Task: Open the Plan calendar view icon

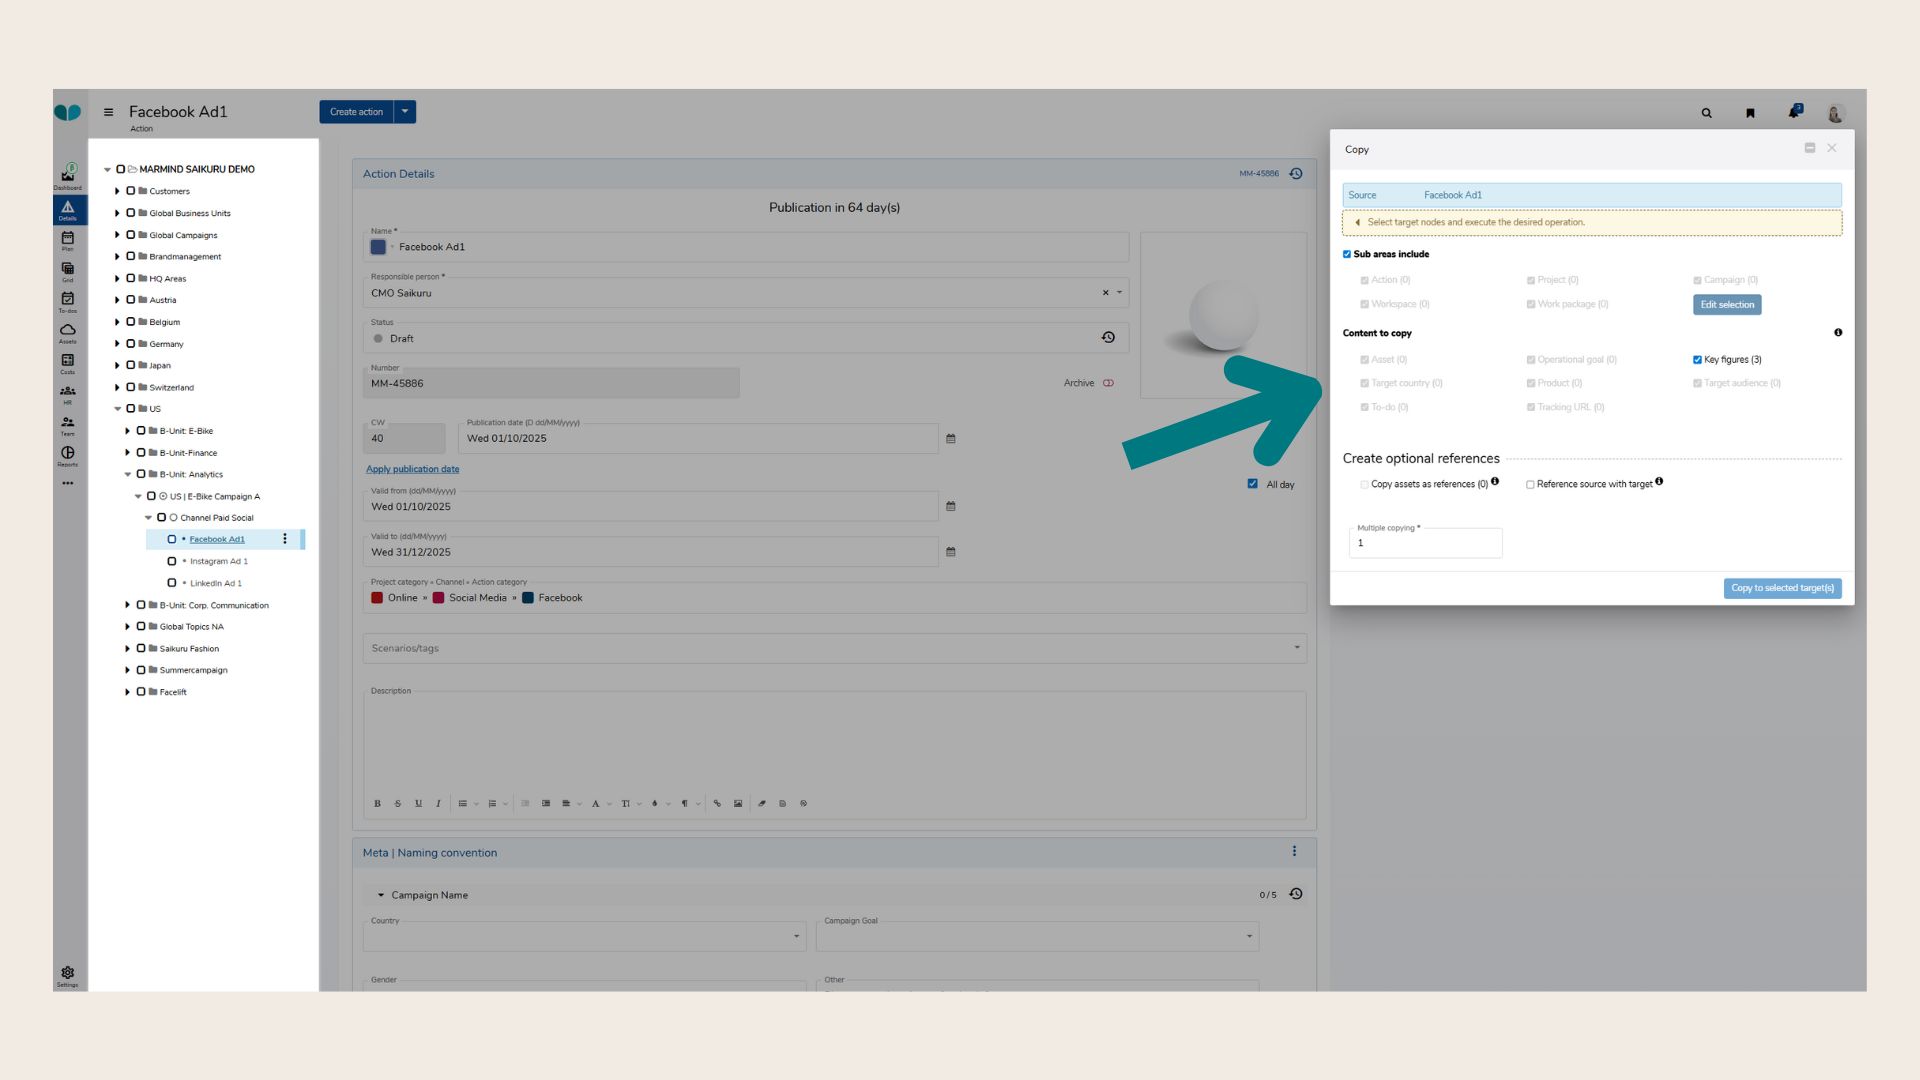Action: point(68,240)
